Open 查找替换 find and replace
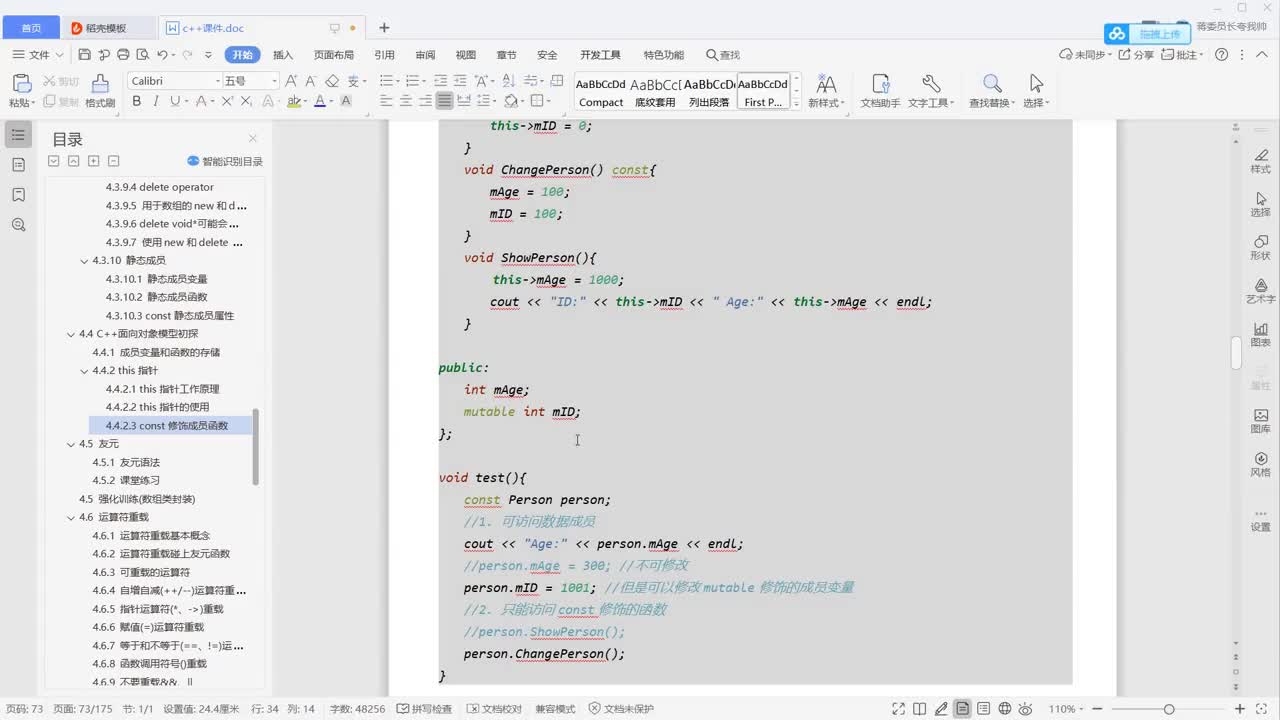Screen dimensions: 1280x720 pos(992,91)
